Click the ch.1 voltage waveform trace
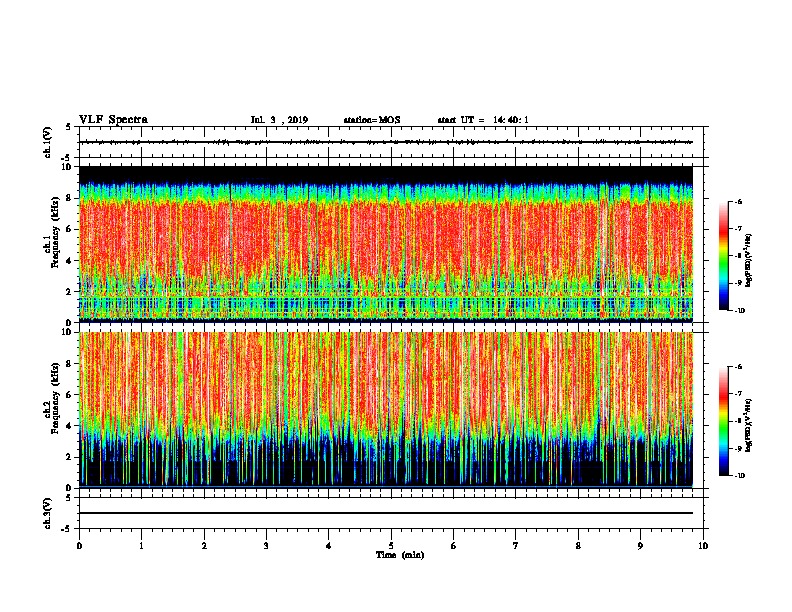The height and width of the screenshot is (612, 792). (386, 142)
